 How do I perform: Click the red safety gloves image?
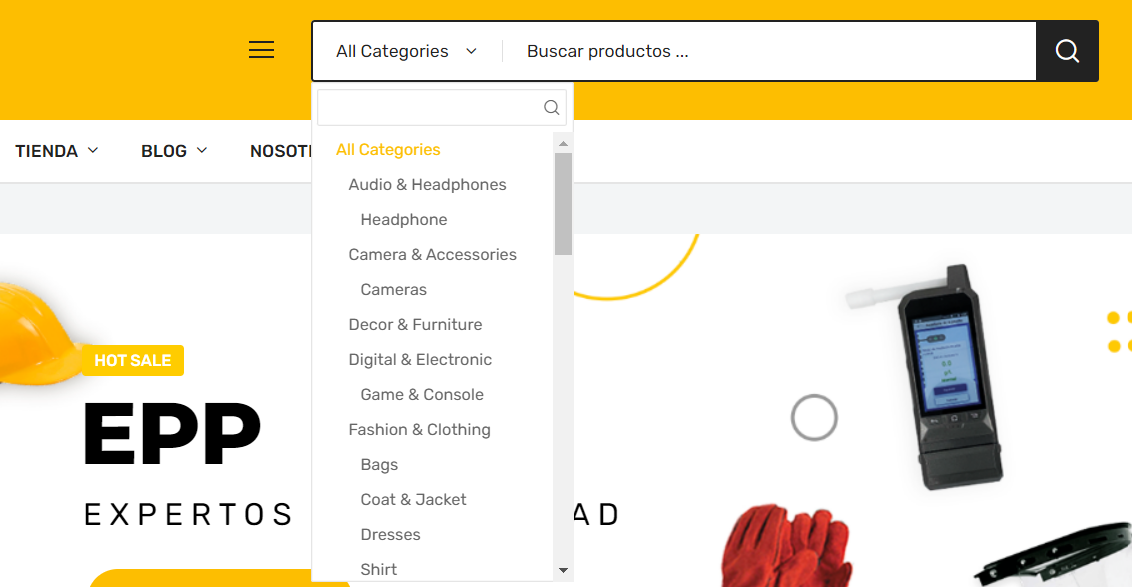[x=787, y=546]
